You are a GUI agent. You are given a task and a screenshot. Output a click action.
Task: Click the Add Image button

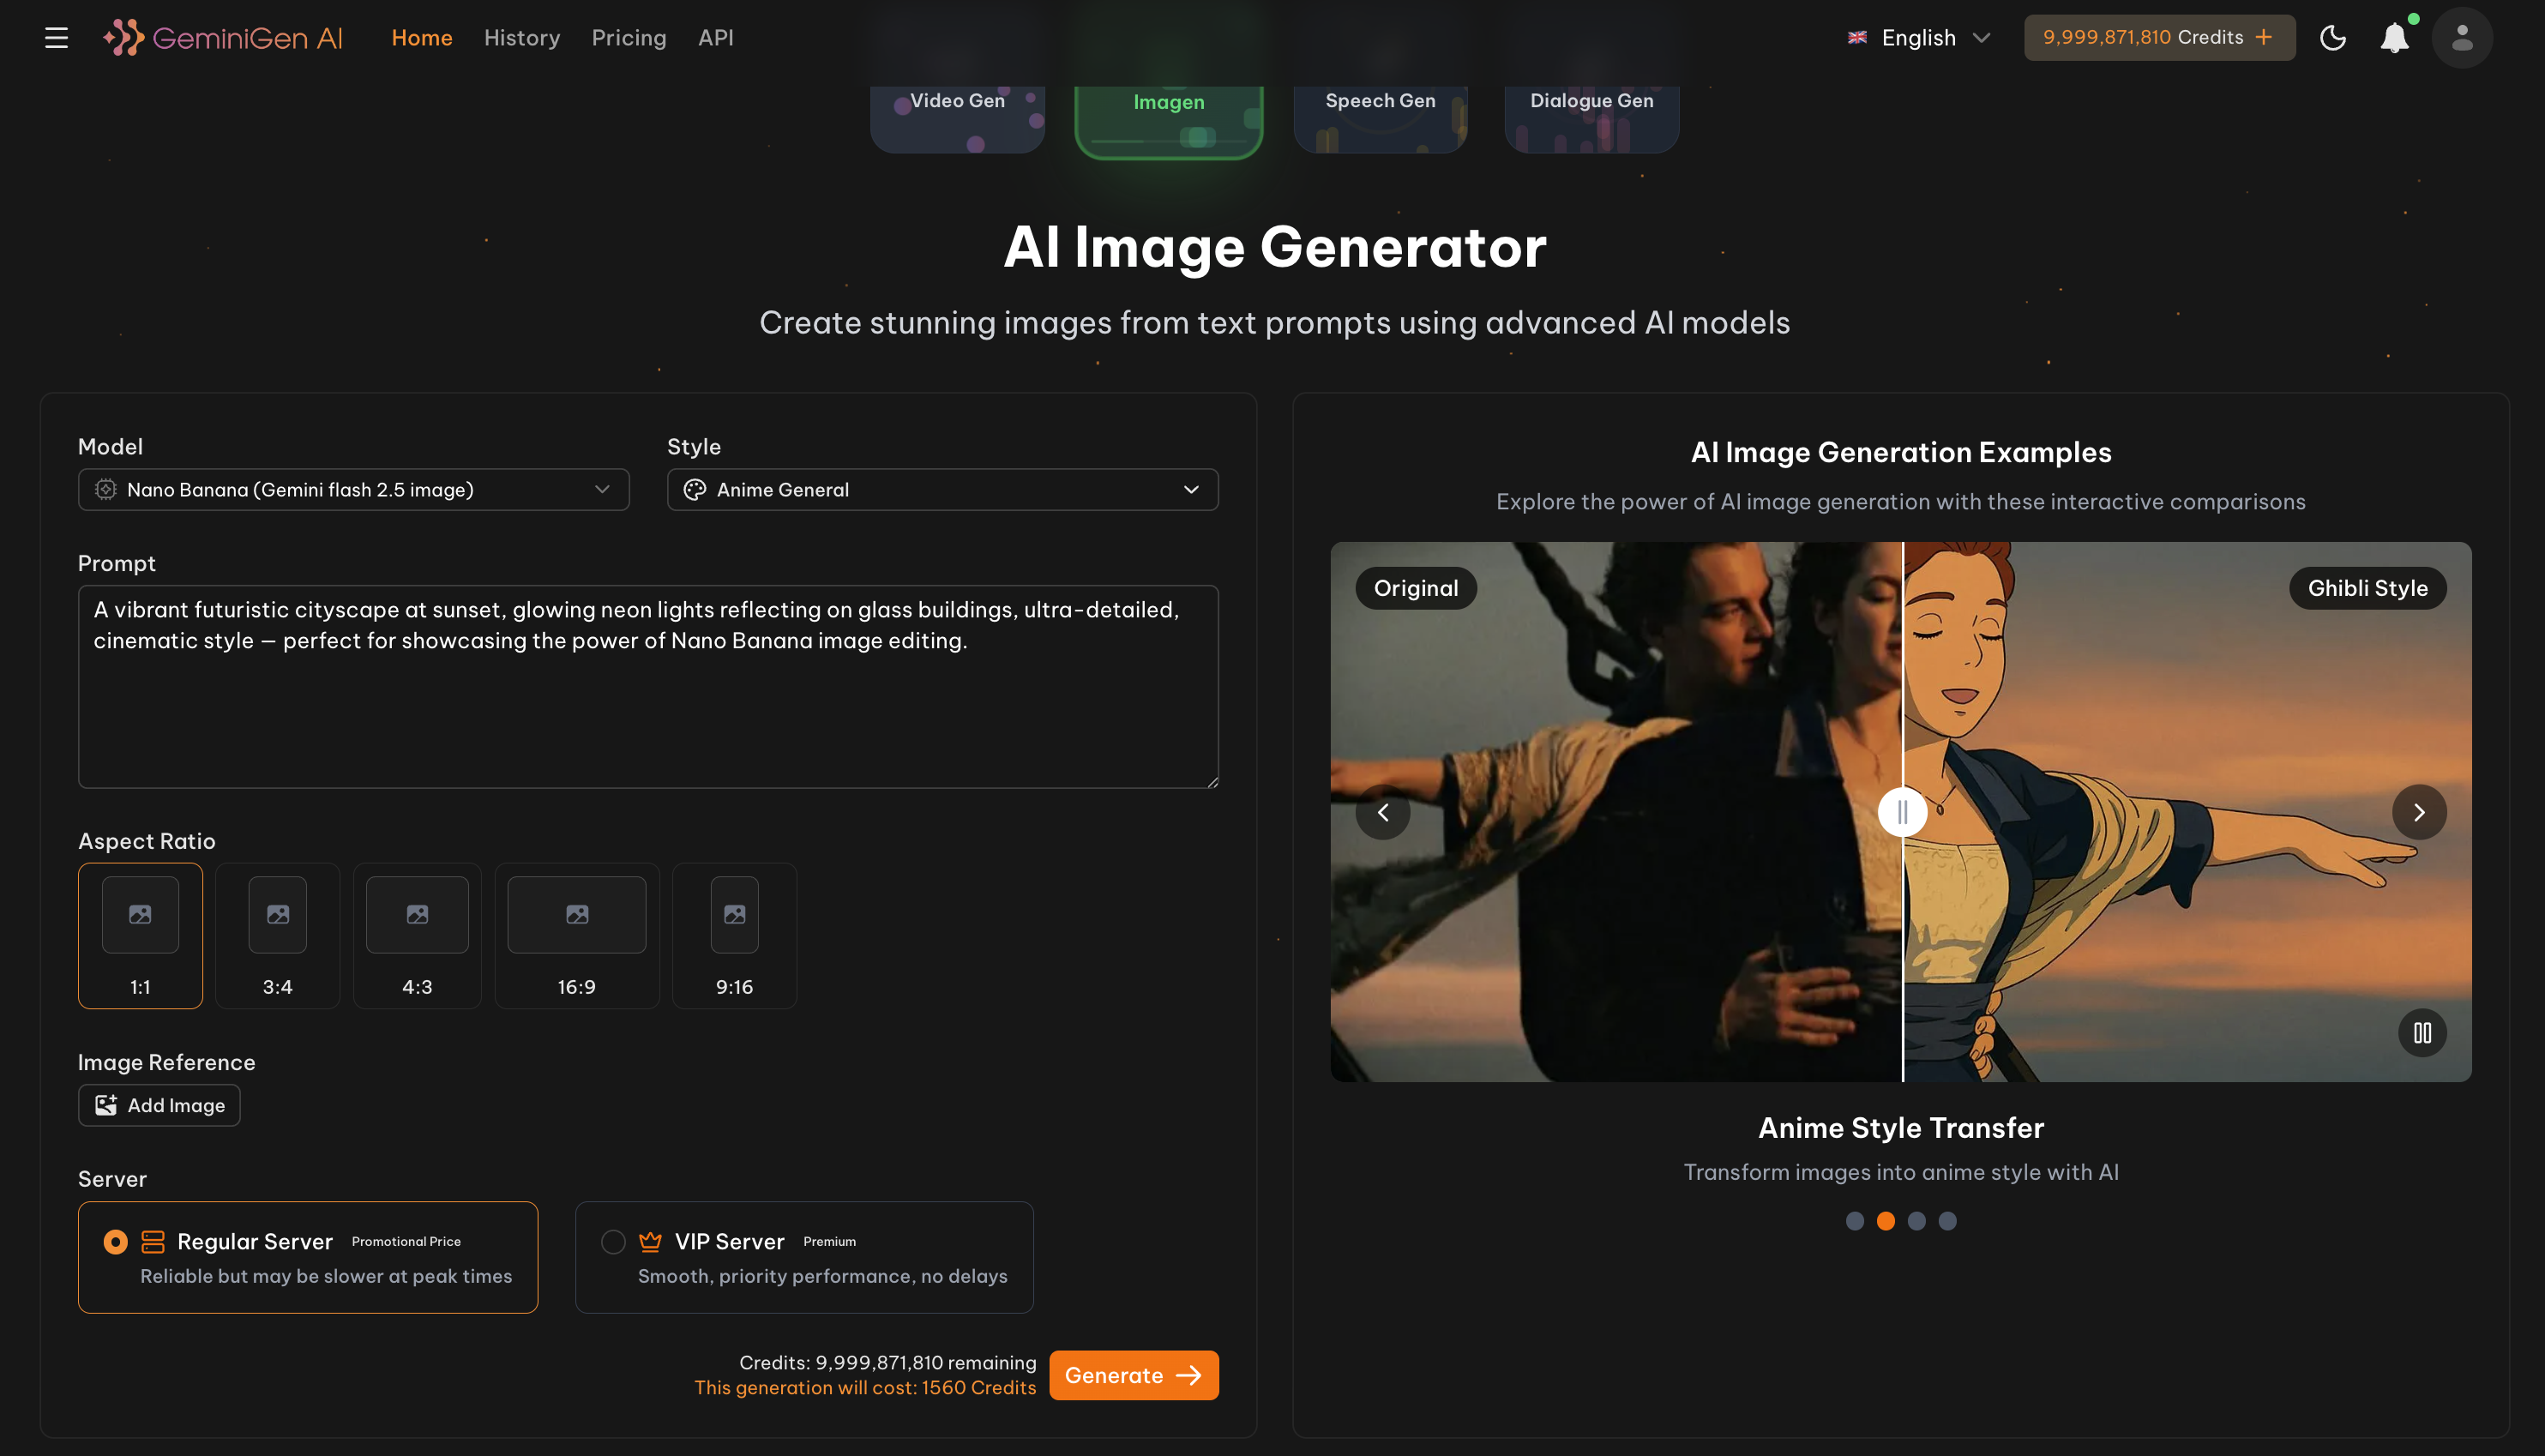159,1105
